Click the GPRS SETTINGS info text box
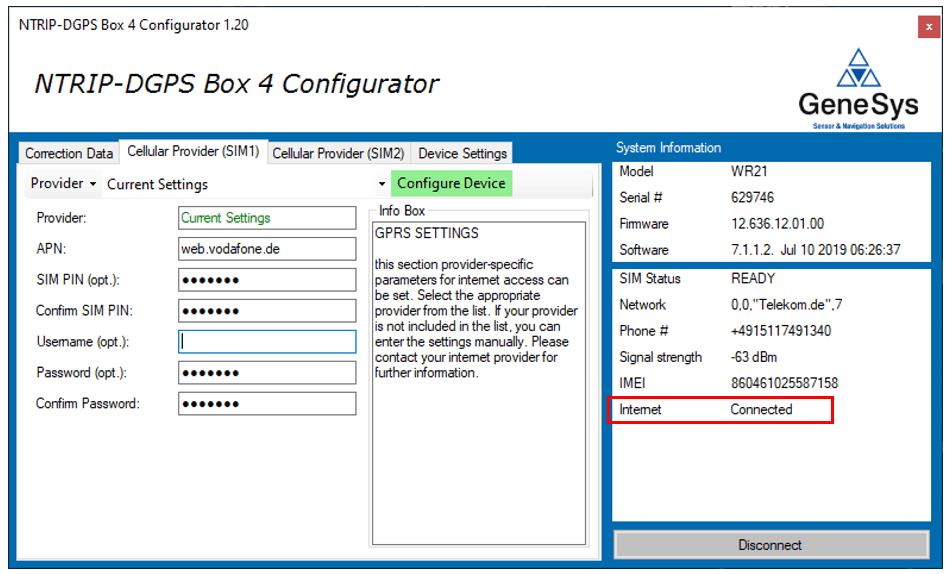The image size is (947, 574). (x=479, y=383)
